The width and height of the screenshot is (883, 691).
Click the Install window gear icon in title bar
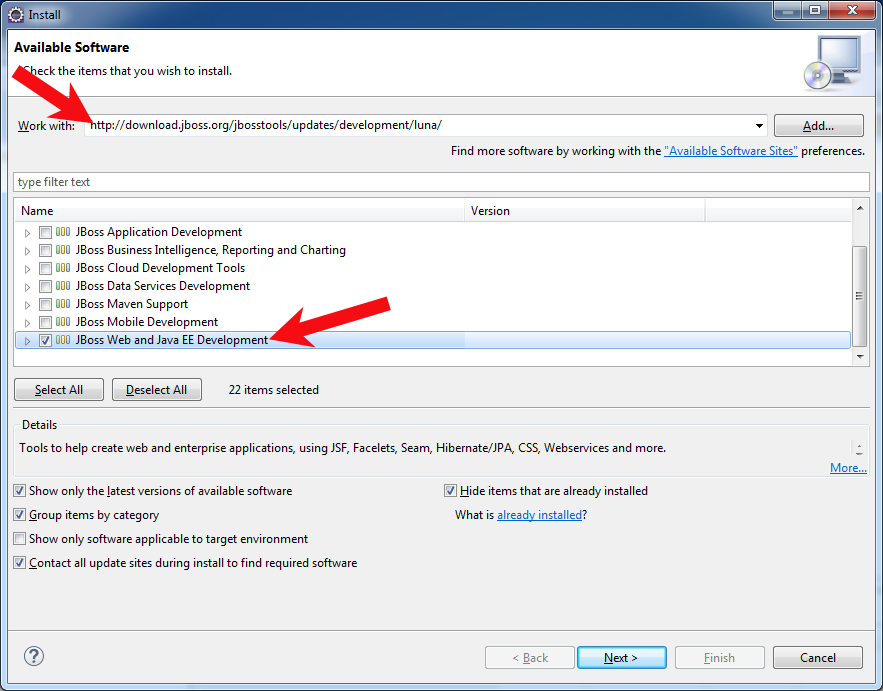16,15
